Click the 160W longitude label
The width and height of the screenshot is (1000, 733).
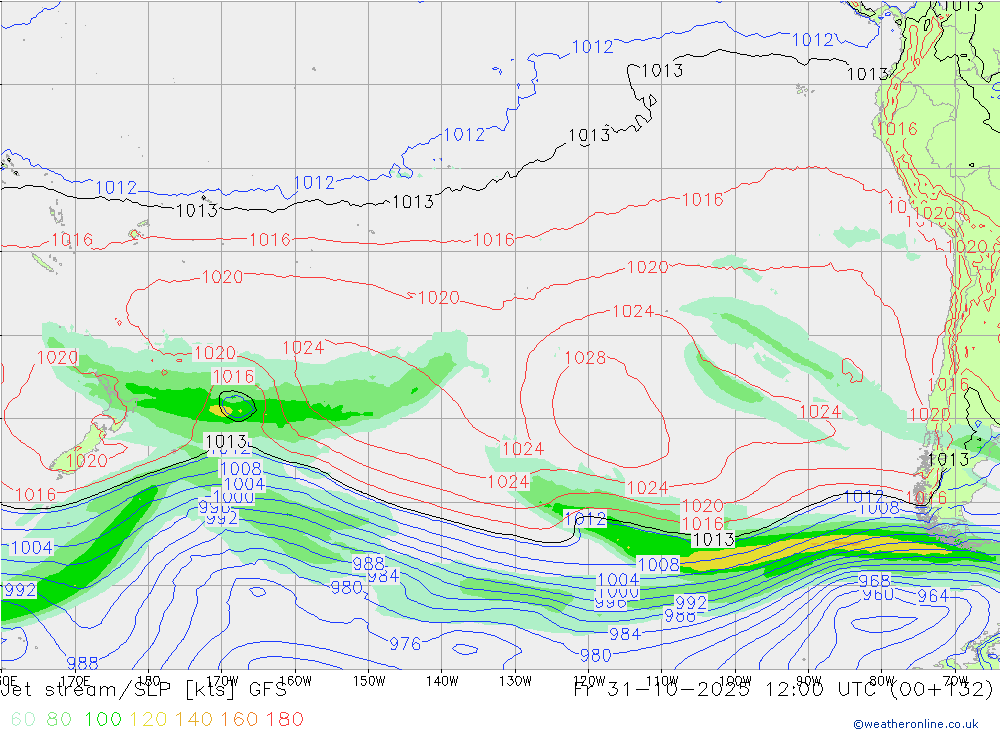click(295, 681)
